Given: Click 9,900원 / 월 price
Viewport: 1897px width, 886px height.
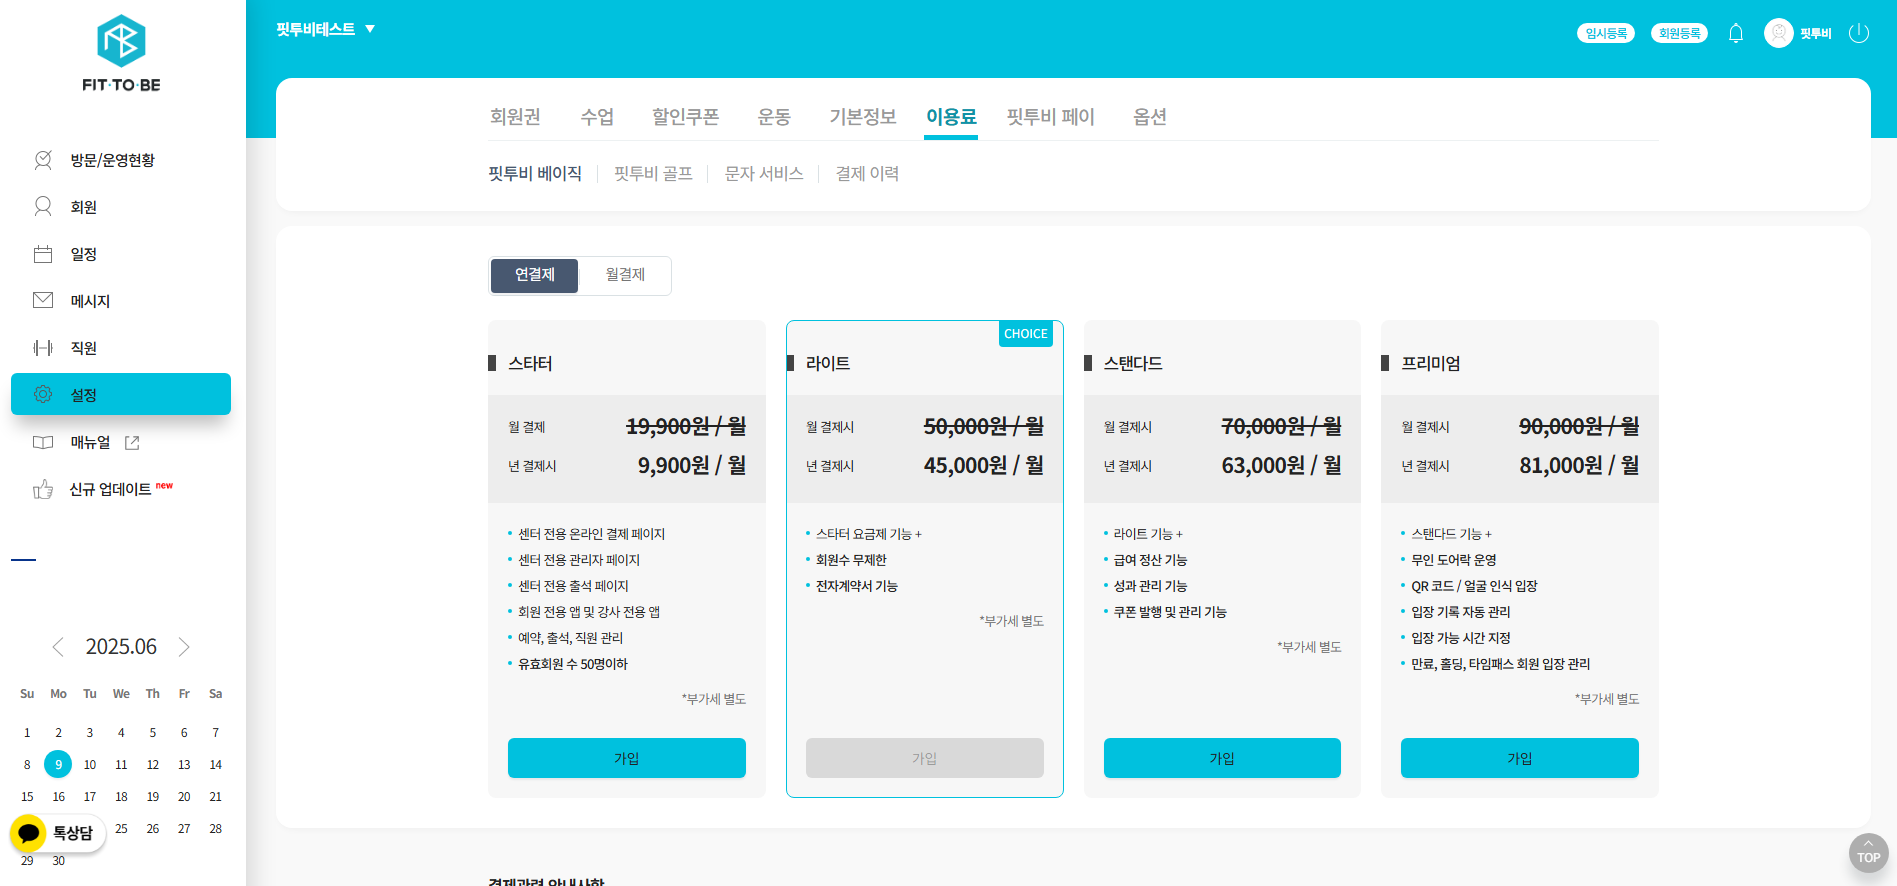Looking at the screenshot, I should 692,465.
